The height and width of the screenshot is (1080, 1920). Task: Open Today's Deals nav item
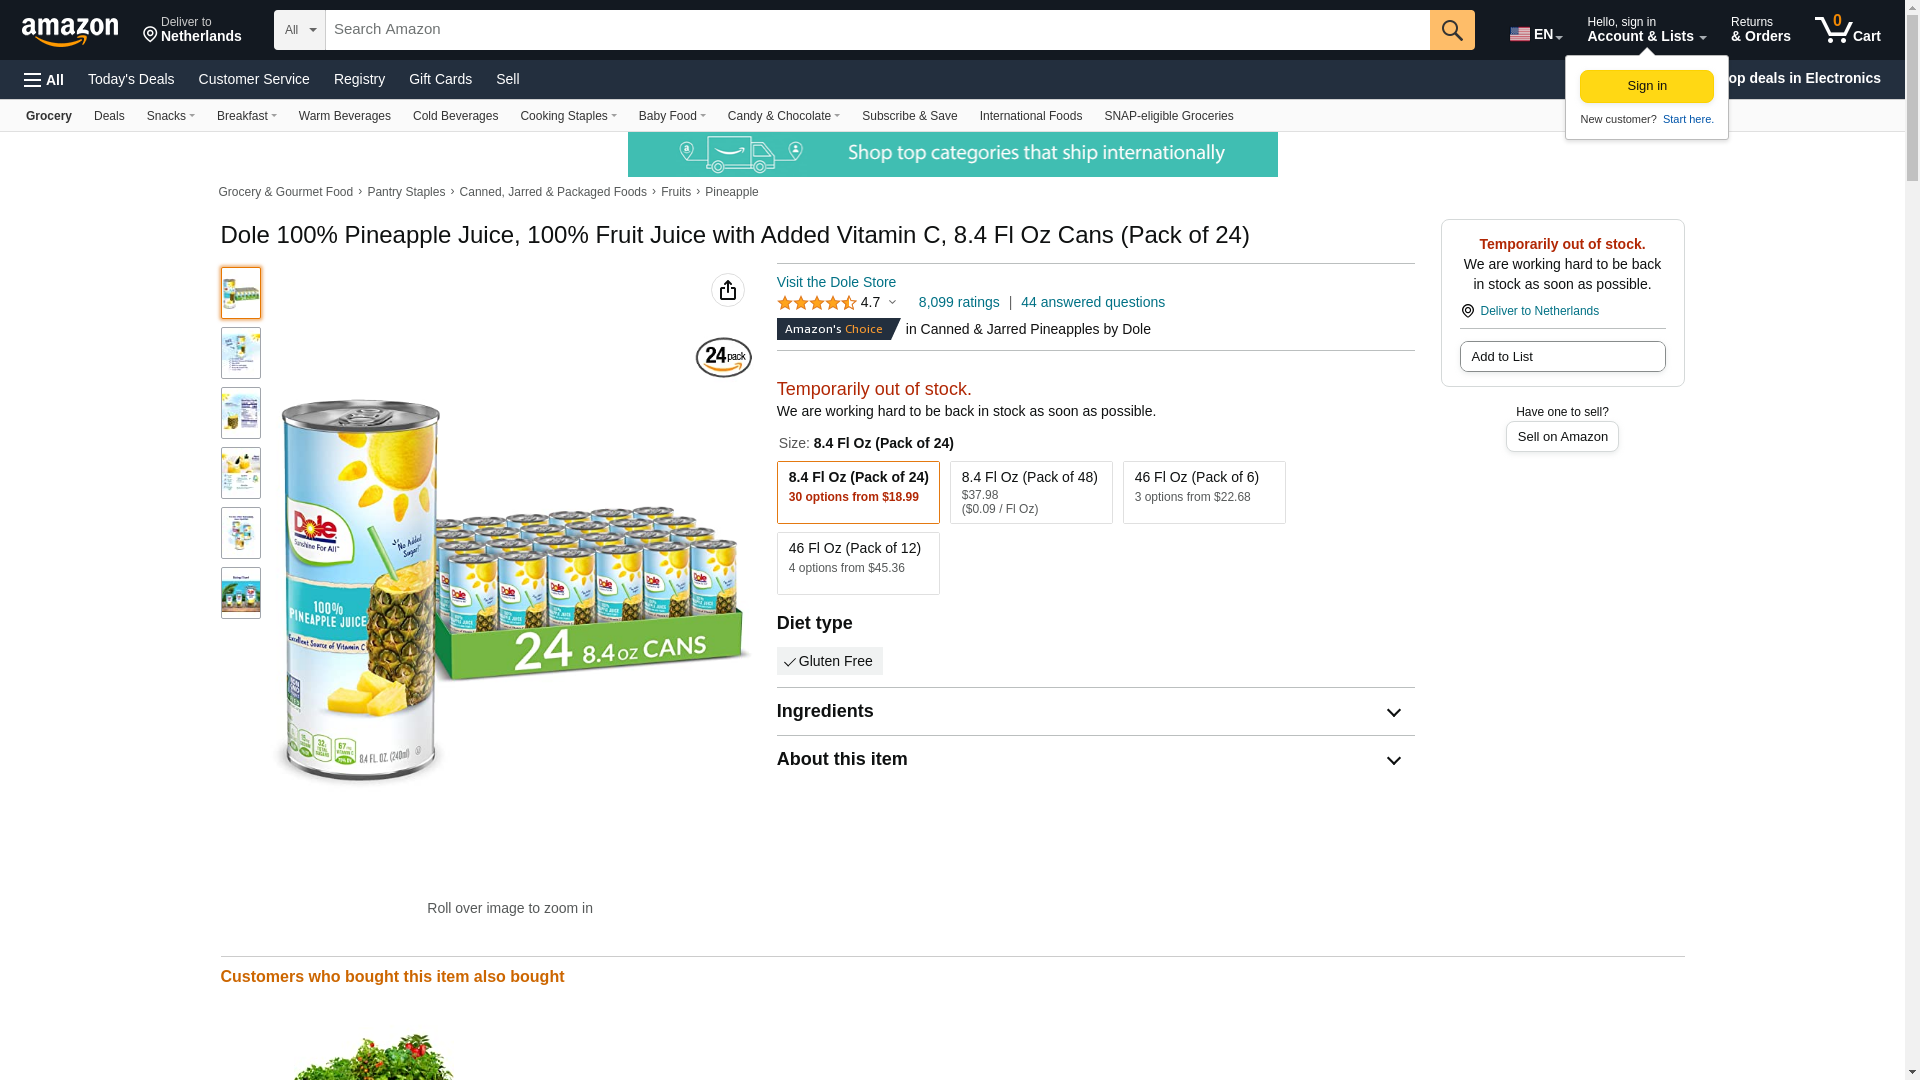131,79
